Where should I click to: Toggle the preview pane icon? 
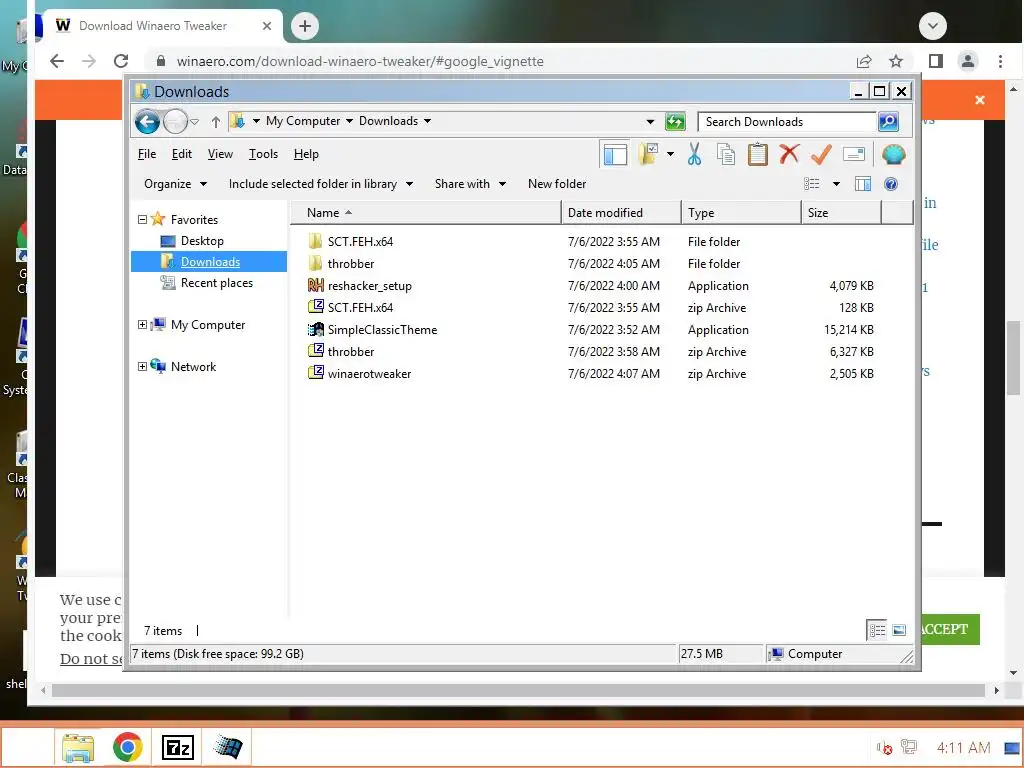pyautogui.click(x=863, y=184)
